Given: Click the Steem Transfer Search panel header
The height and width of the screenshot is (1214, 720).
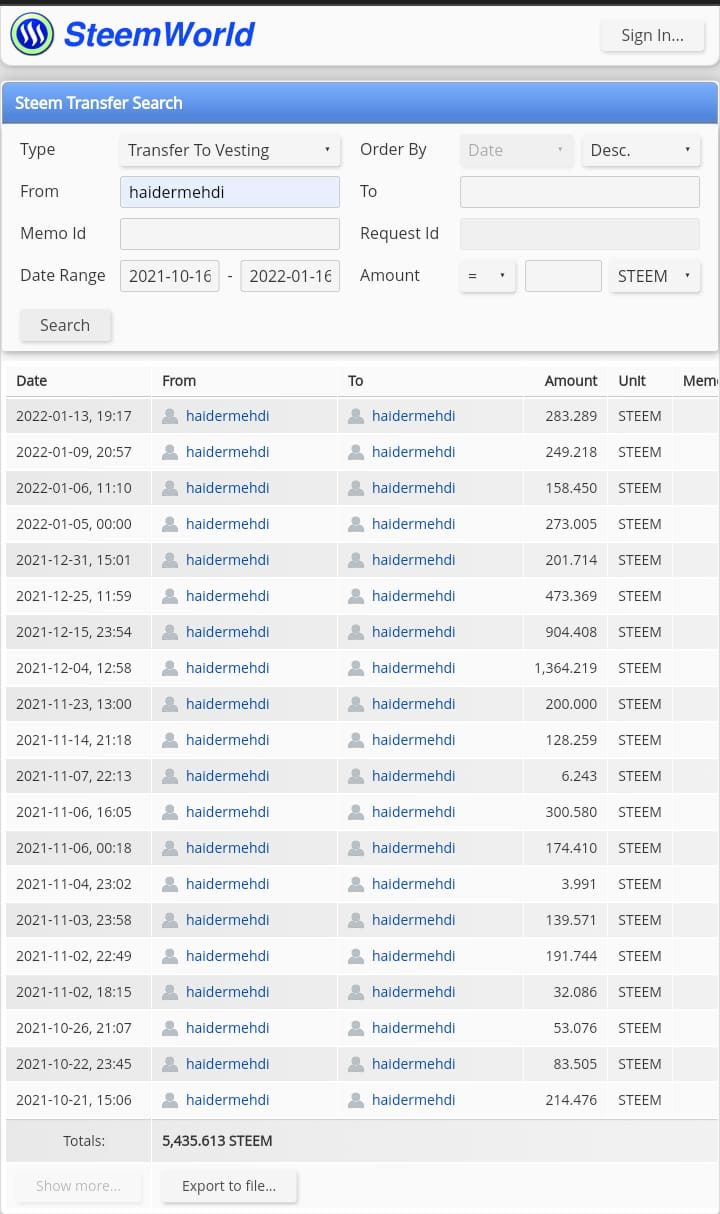Looking at the screenshot, I should (360, 103).
